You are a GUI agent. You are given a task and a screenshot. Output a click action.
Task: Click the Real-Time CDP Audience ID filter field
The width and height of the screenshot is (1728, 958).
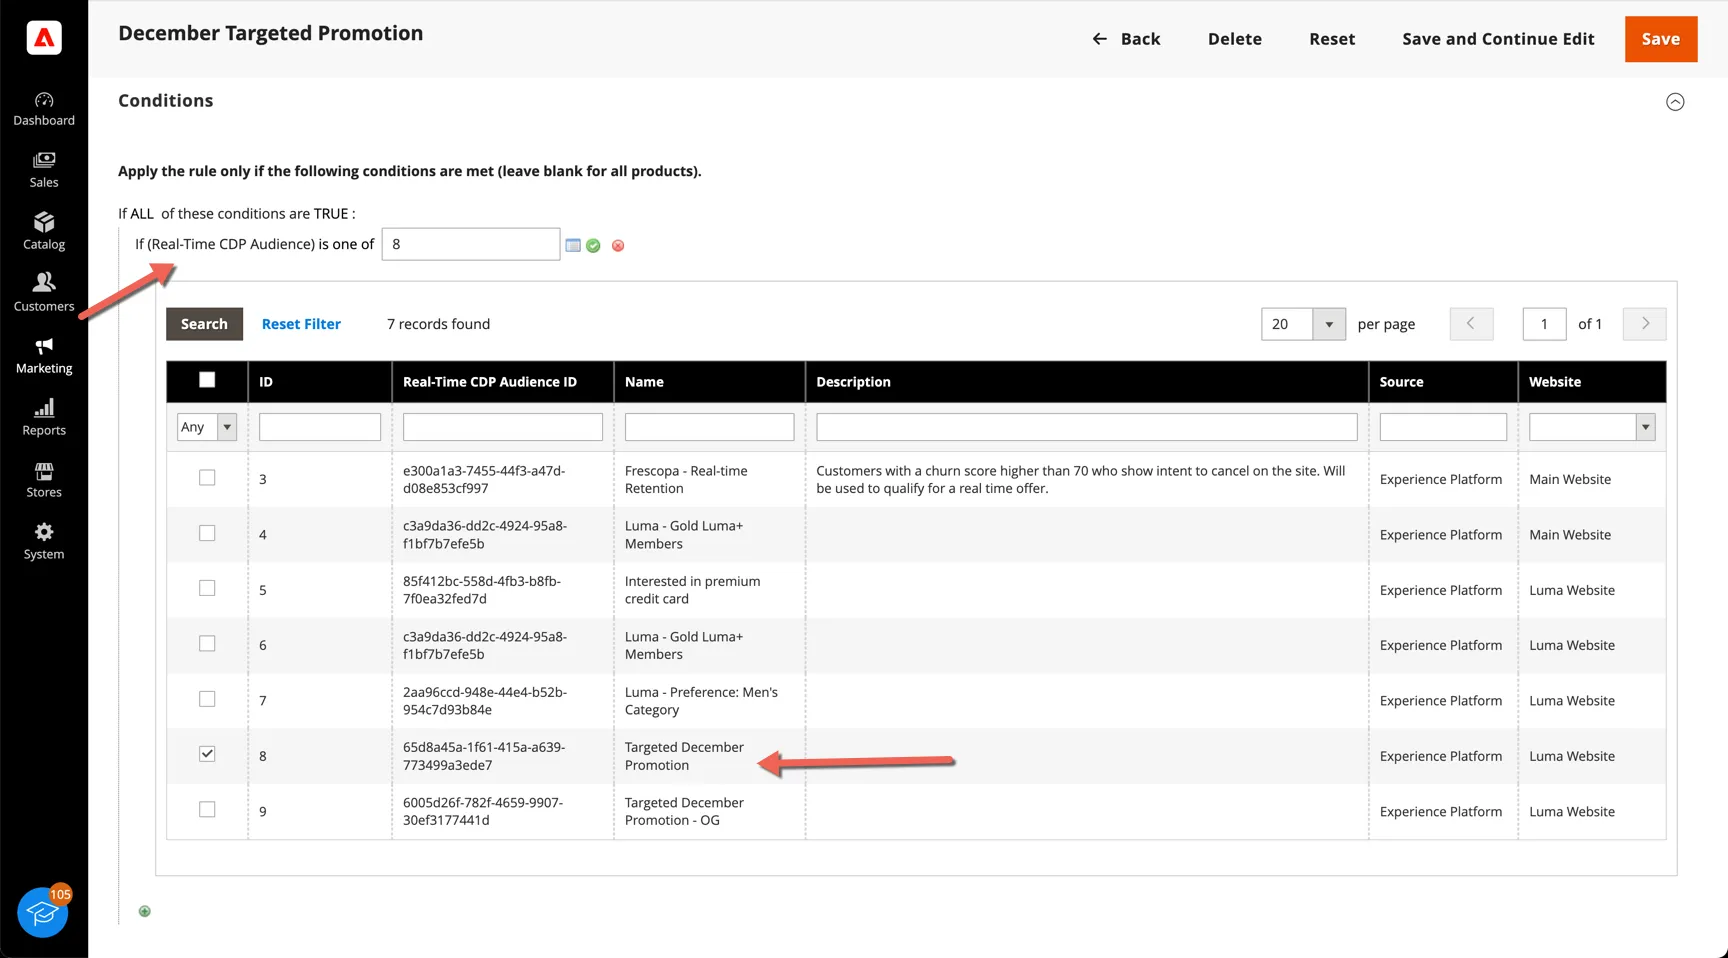tap(503, 427)
